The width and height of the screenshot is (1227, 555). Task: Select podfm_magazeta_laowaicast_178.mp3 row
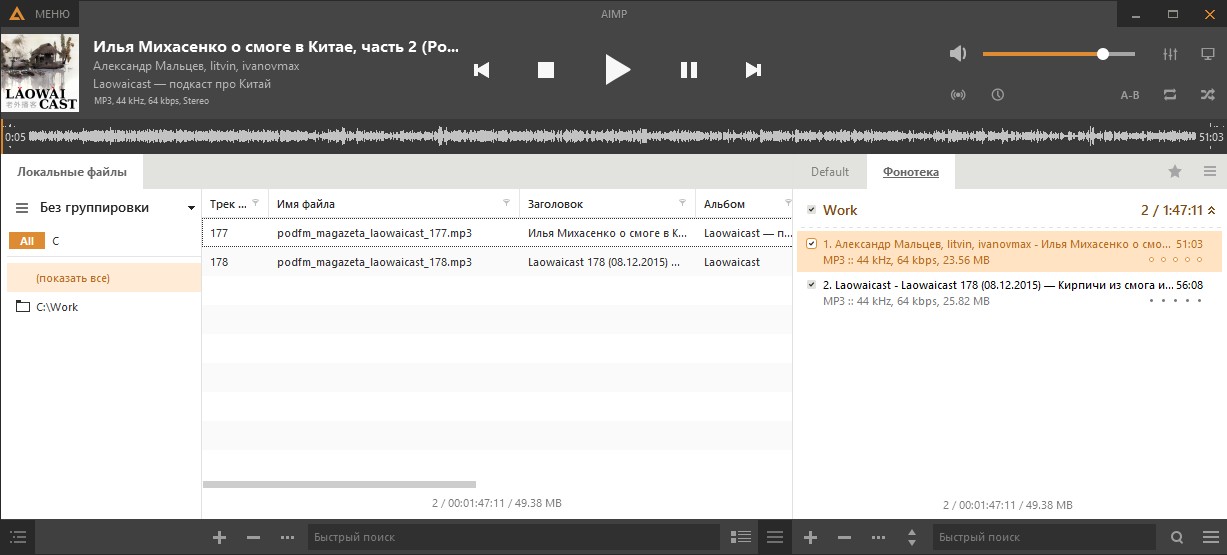point(497,262)
